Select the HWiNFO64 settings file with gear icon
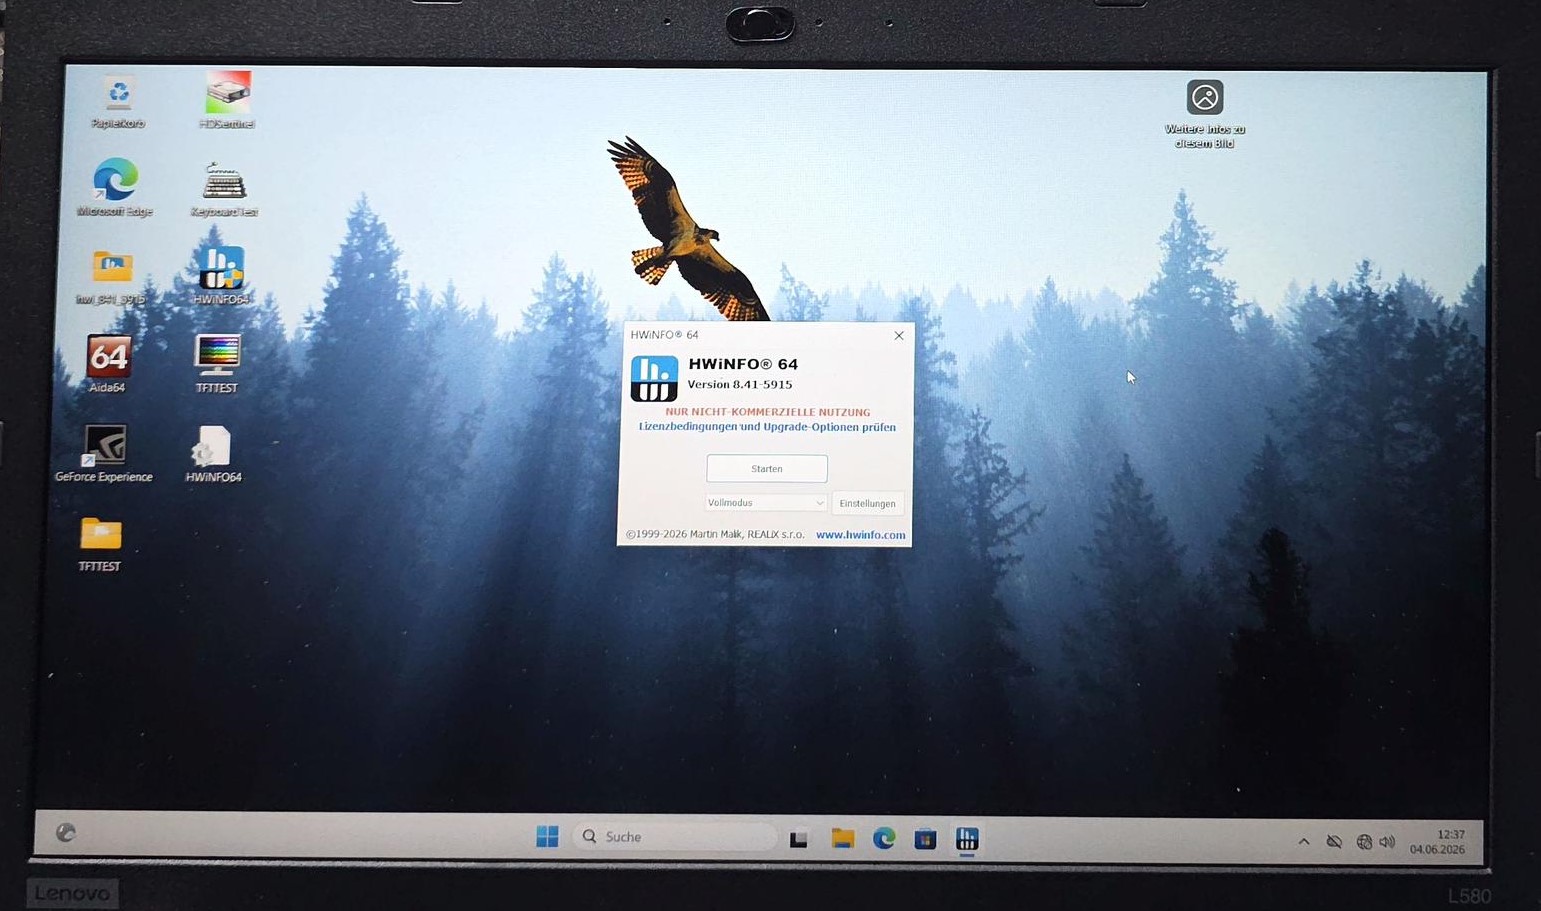1541x911 pixels. tap(213, 454)
